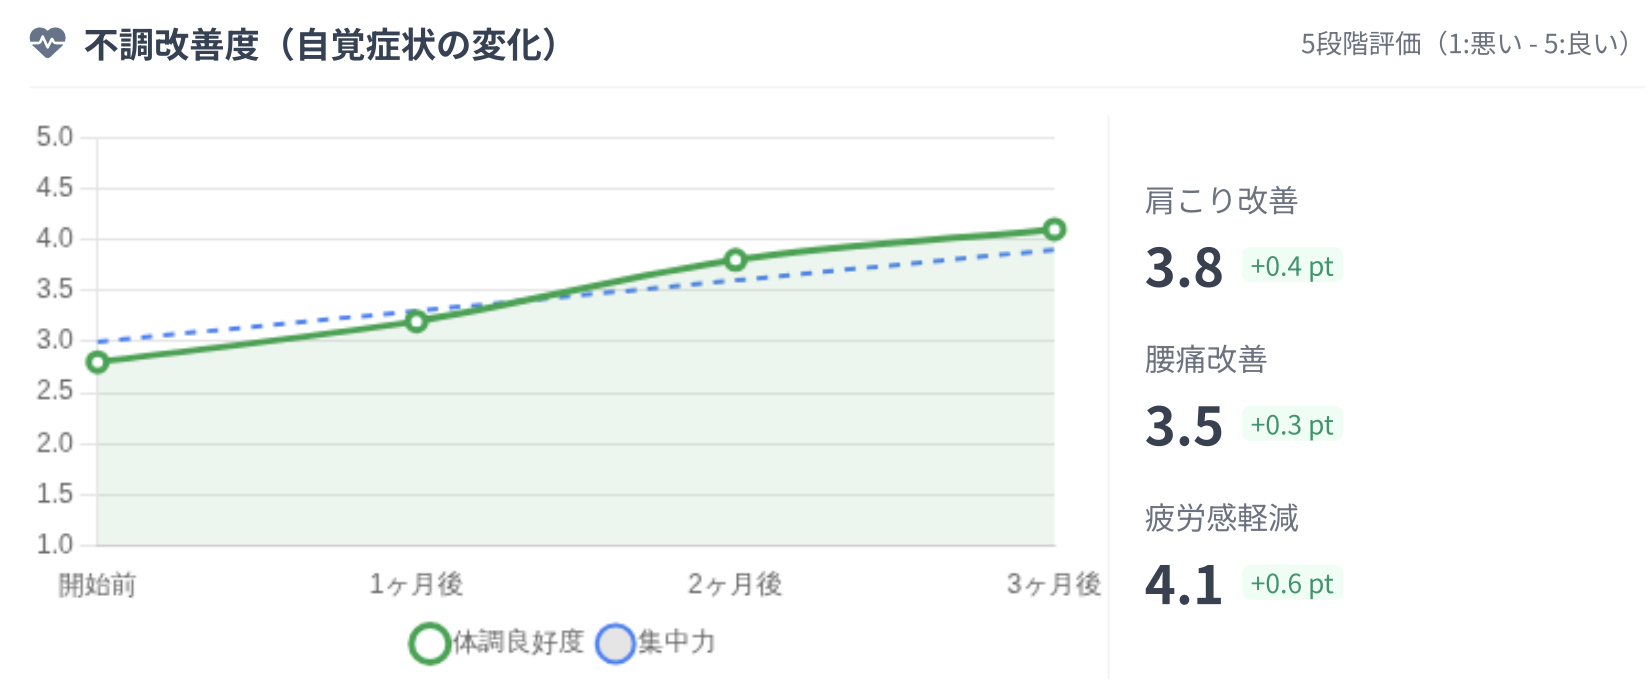
Task: Click the blue dashed 集中力 trend line
Action: [900, 265]
